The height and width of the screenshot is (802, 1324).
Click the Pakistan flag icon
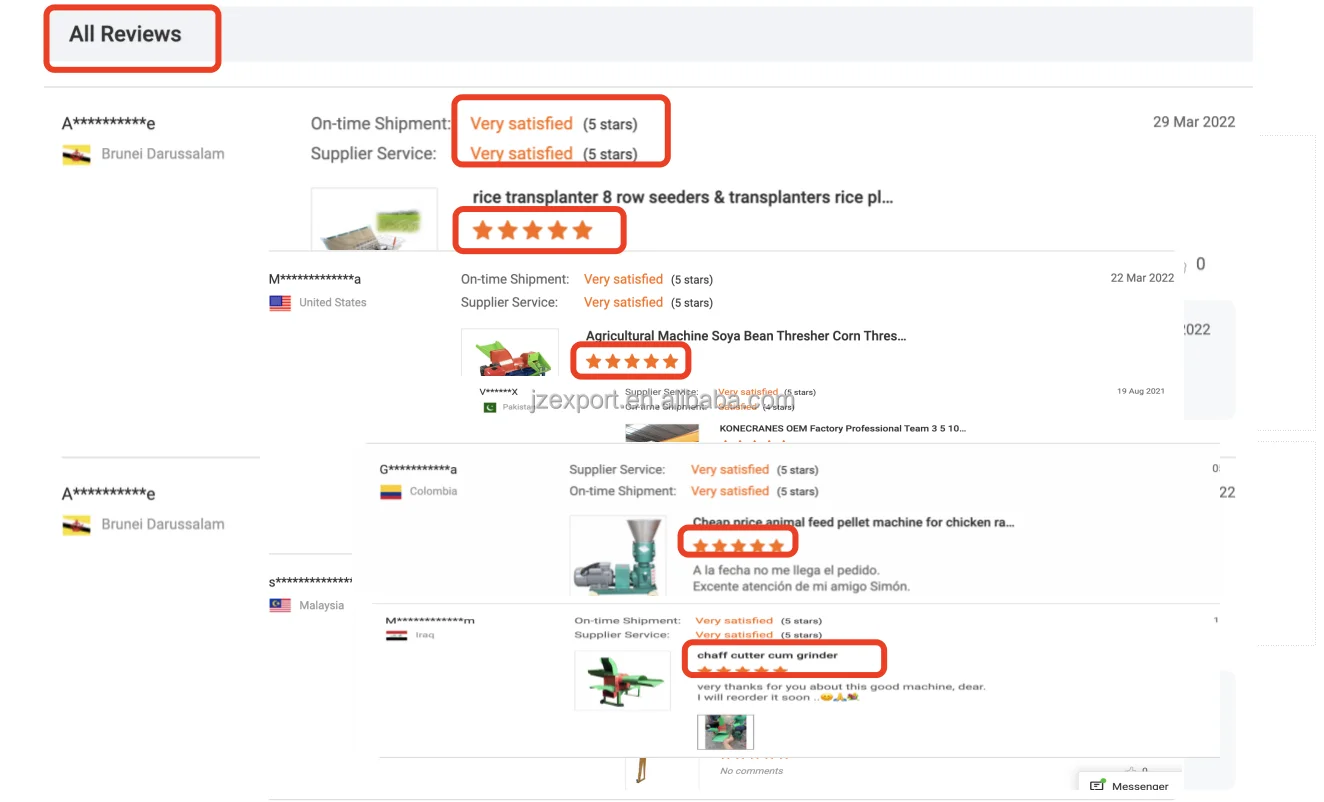[490, 407]
